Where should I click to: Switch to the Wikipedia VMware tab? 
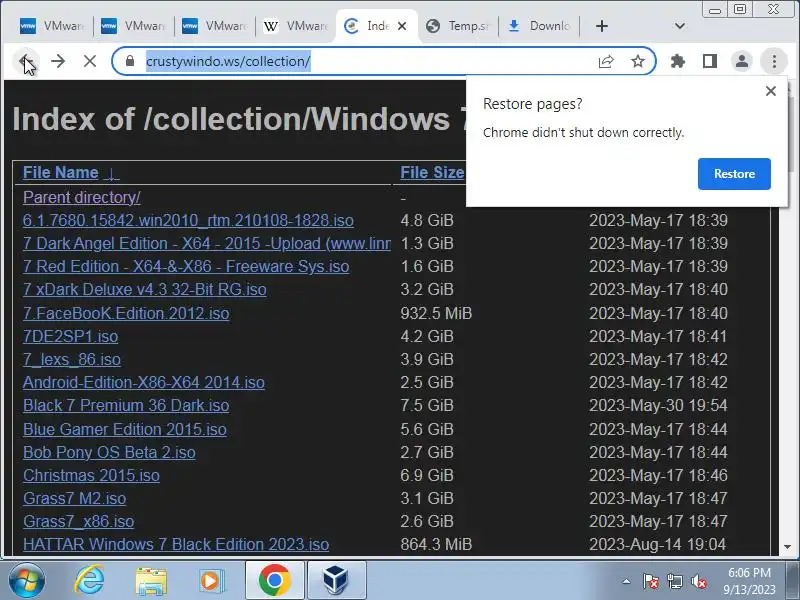(295, 26)
